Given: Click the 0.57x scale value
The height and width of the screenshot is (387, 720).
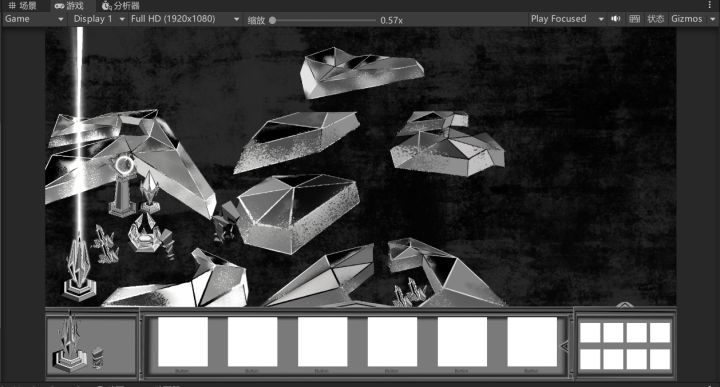Looking at the screenshot, I should click(x=391, y=20).
